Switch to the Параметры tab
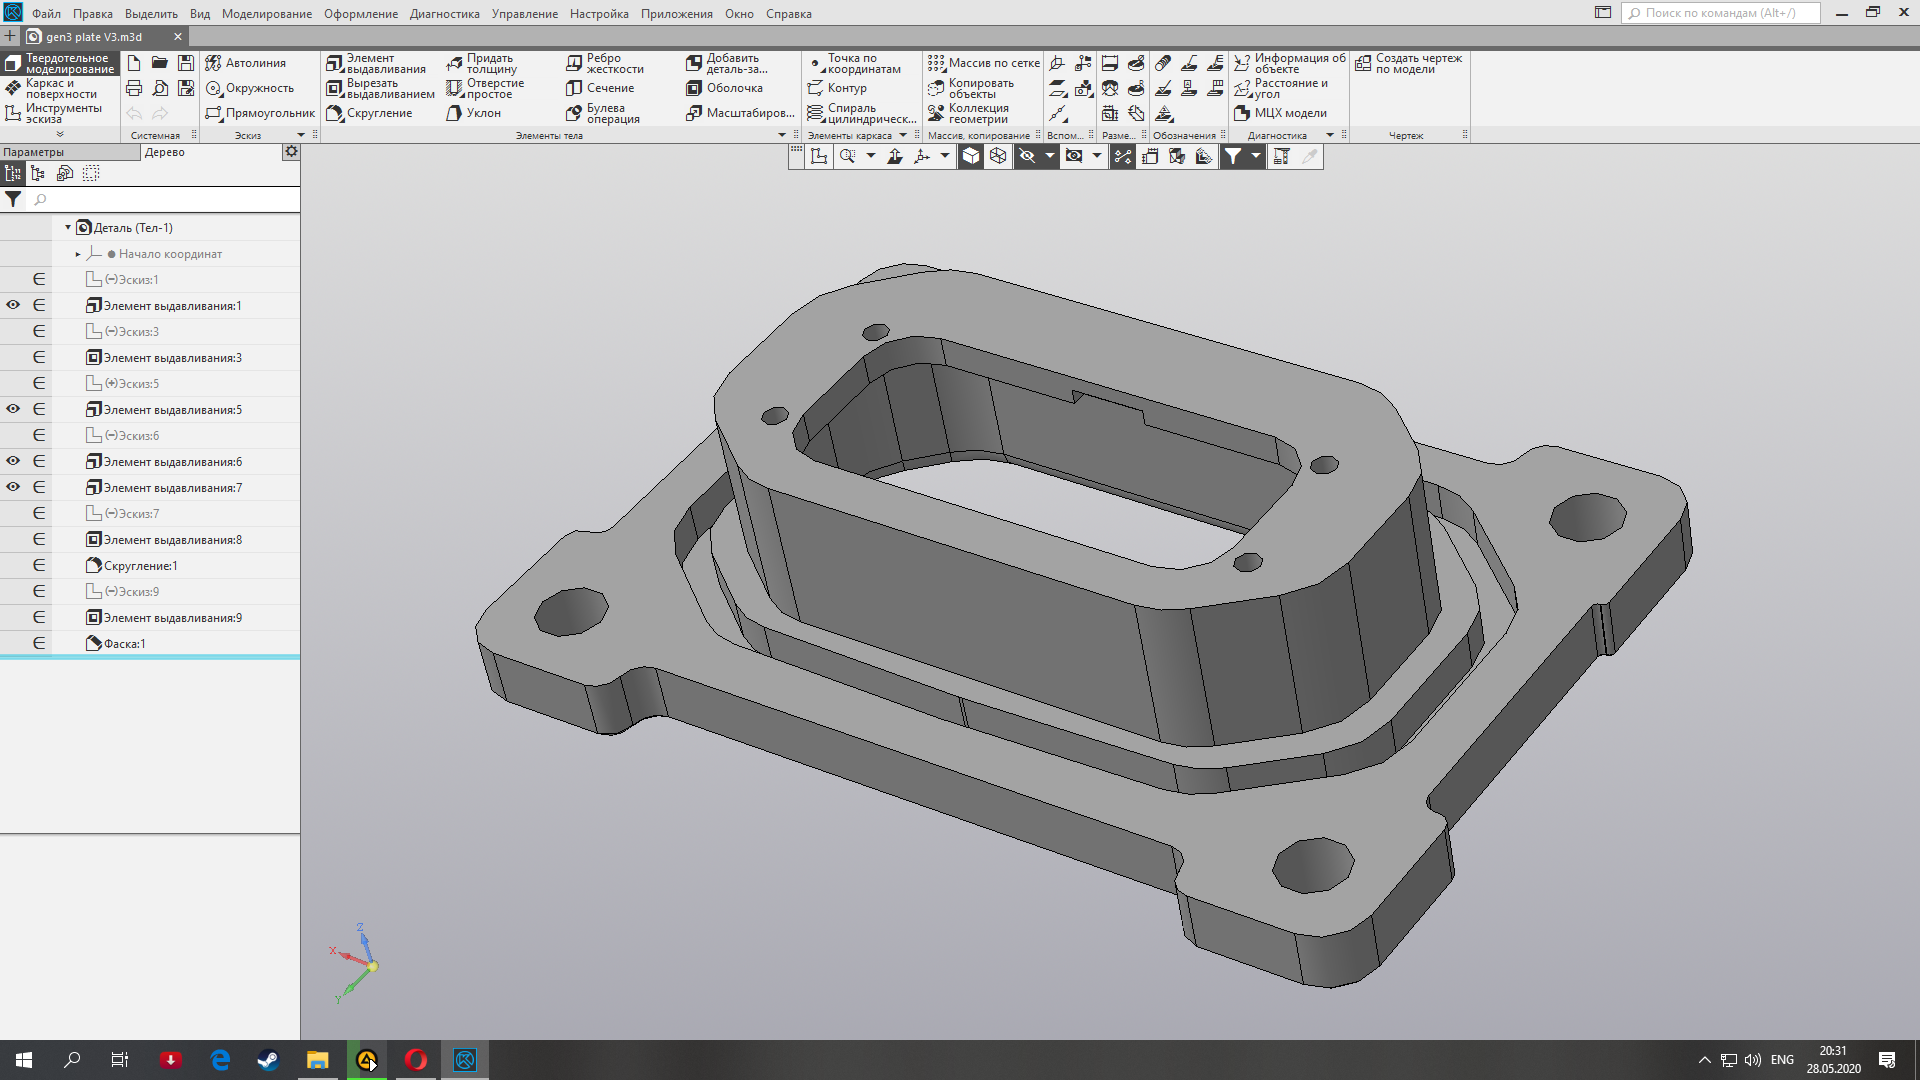 click(x=34, y=152)
